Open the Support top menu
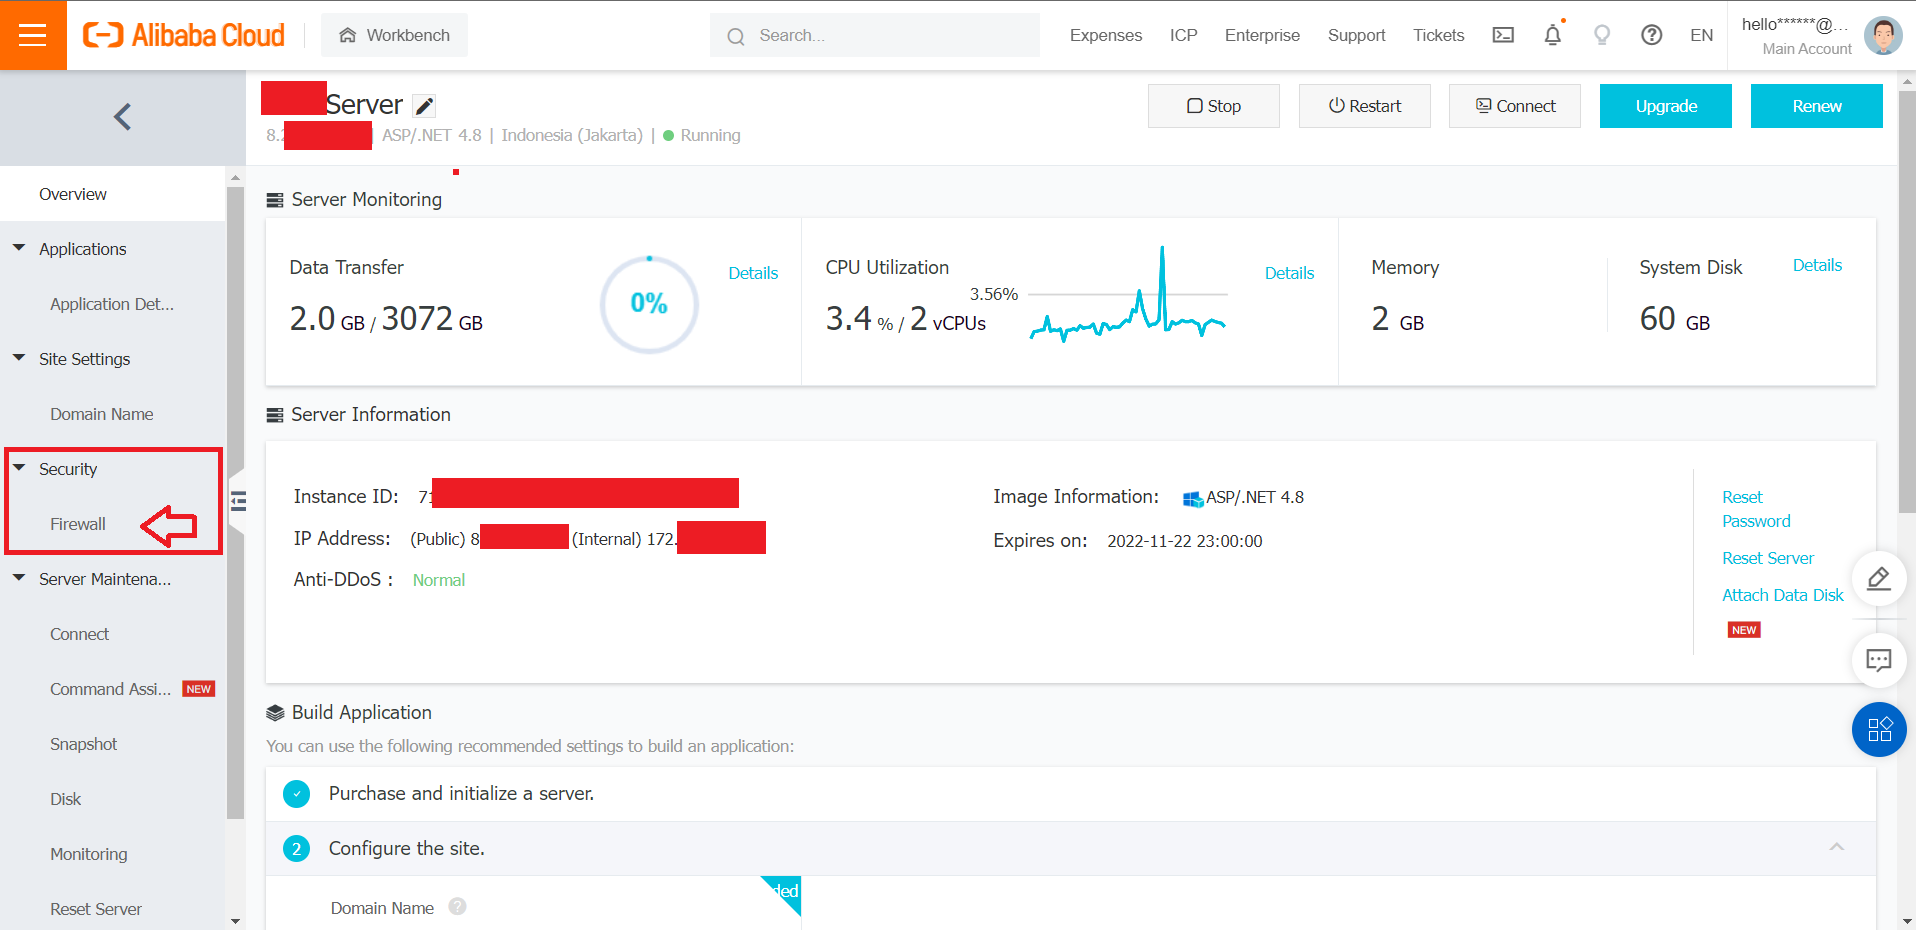This screenshot has width=1916, height=930. point(1356,35)
